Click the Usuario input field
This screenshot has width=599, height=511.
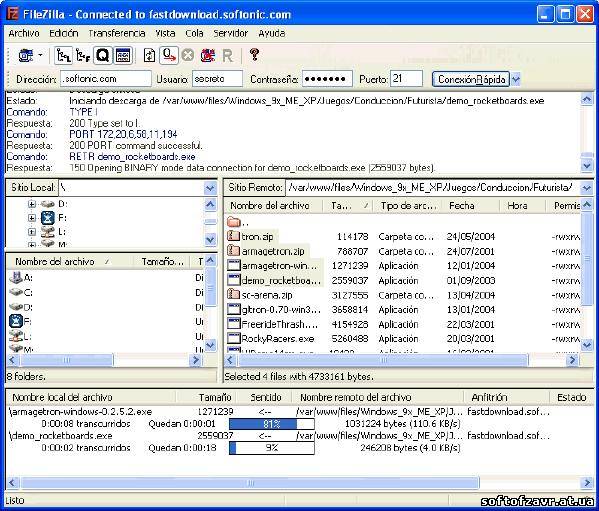point(217,79)
